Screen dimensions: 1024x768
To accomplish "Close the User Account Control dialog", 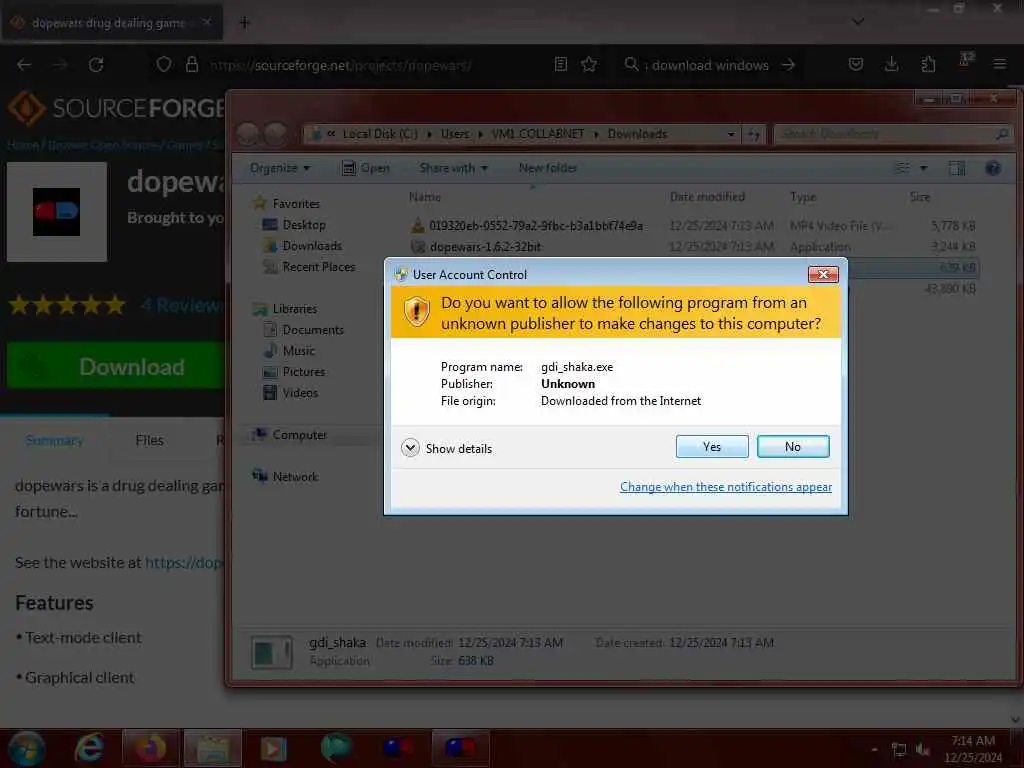I will click(x=823, y=274).
